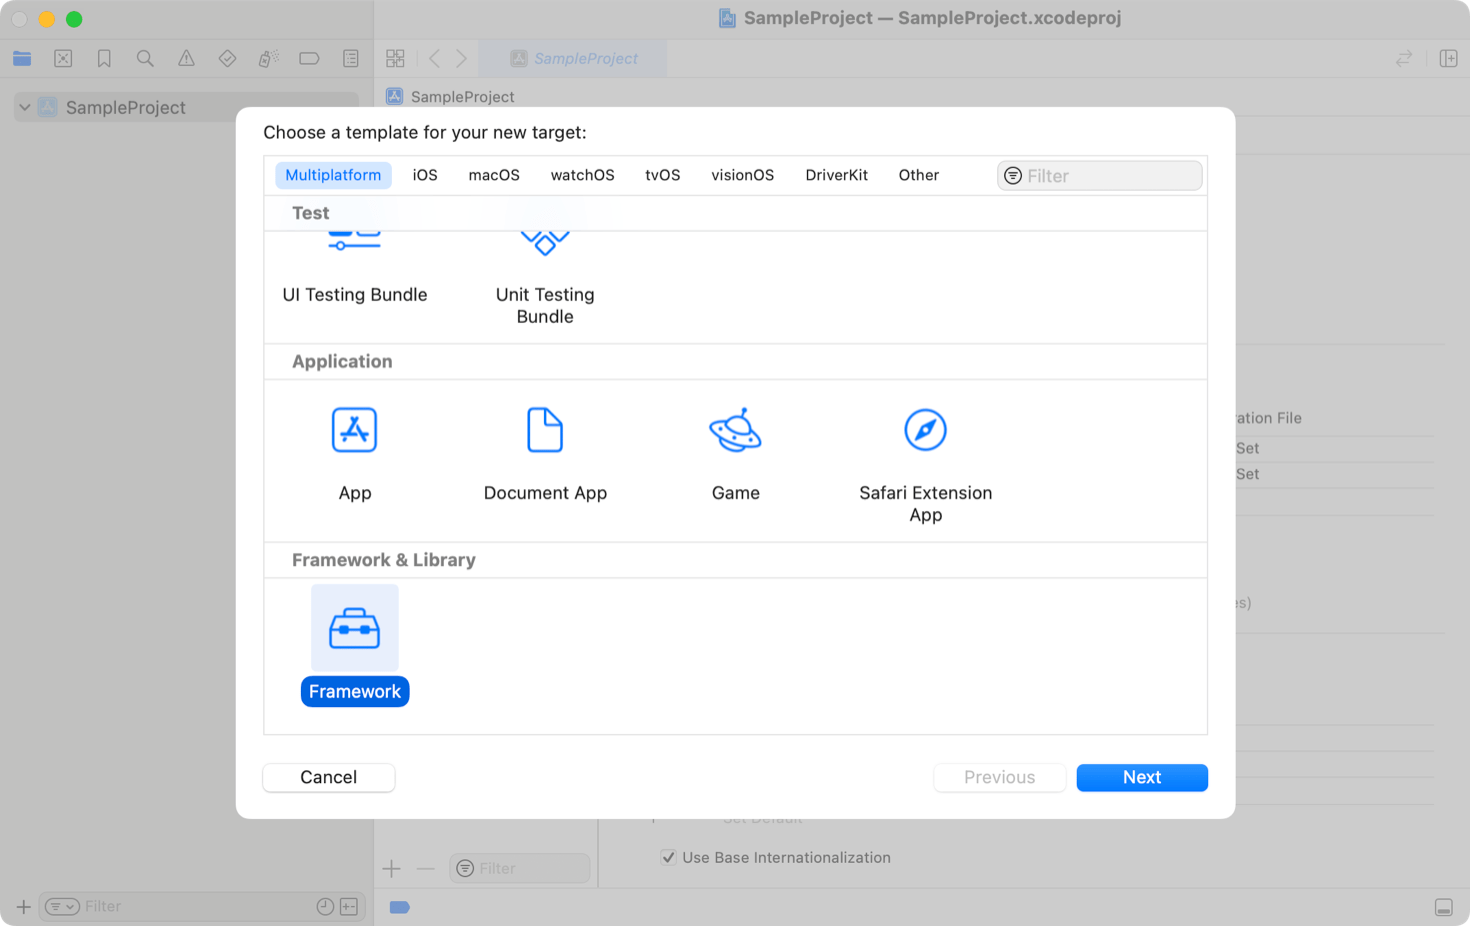
Task: Show the Issue navigator warning icon
Action: pos(186,59)
